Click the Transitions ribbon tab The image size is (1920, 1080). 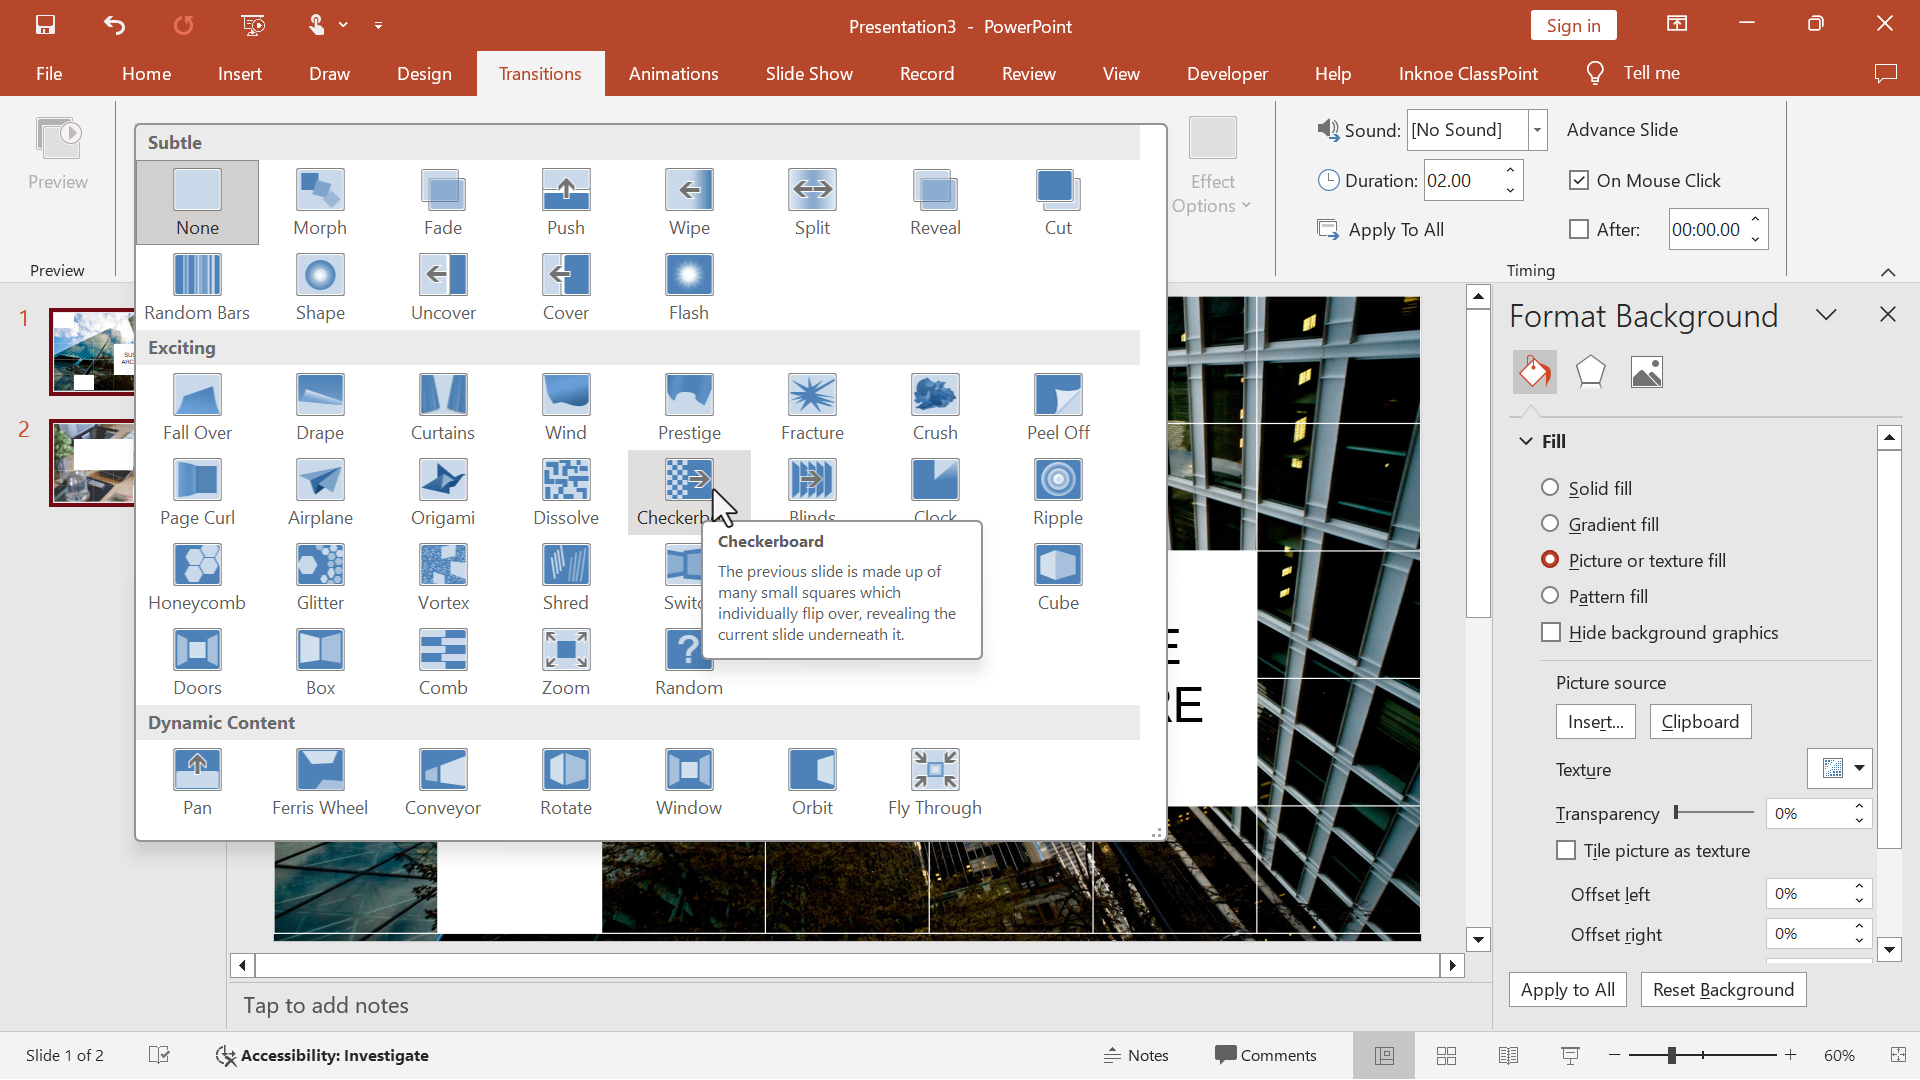pos(539,73)
